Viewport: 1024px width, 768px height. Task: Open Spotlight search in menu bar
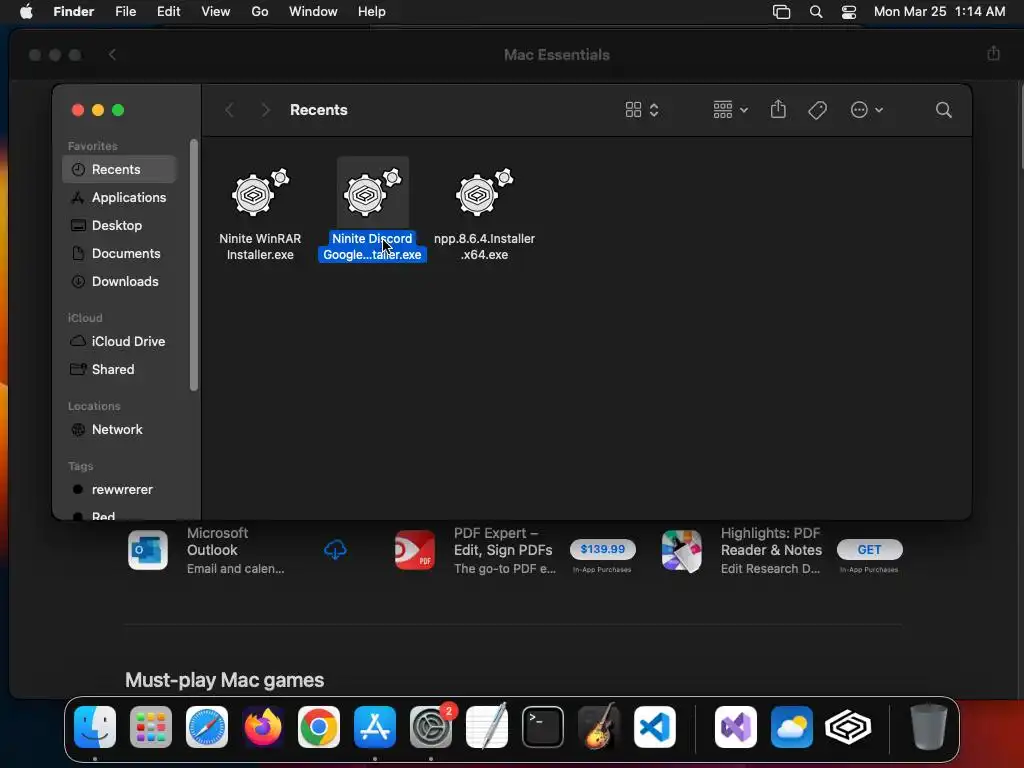coord(816,12)
